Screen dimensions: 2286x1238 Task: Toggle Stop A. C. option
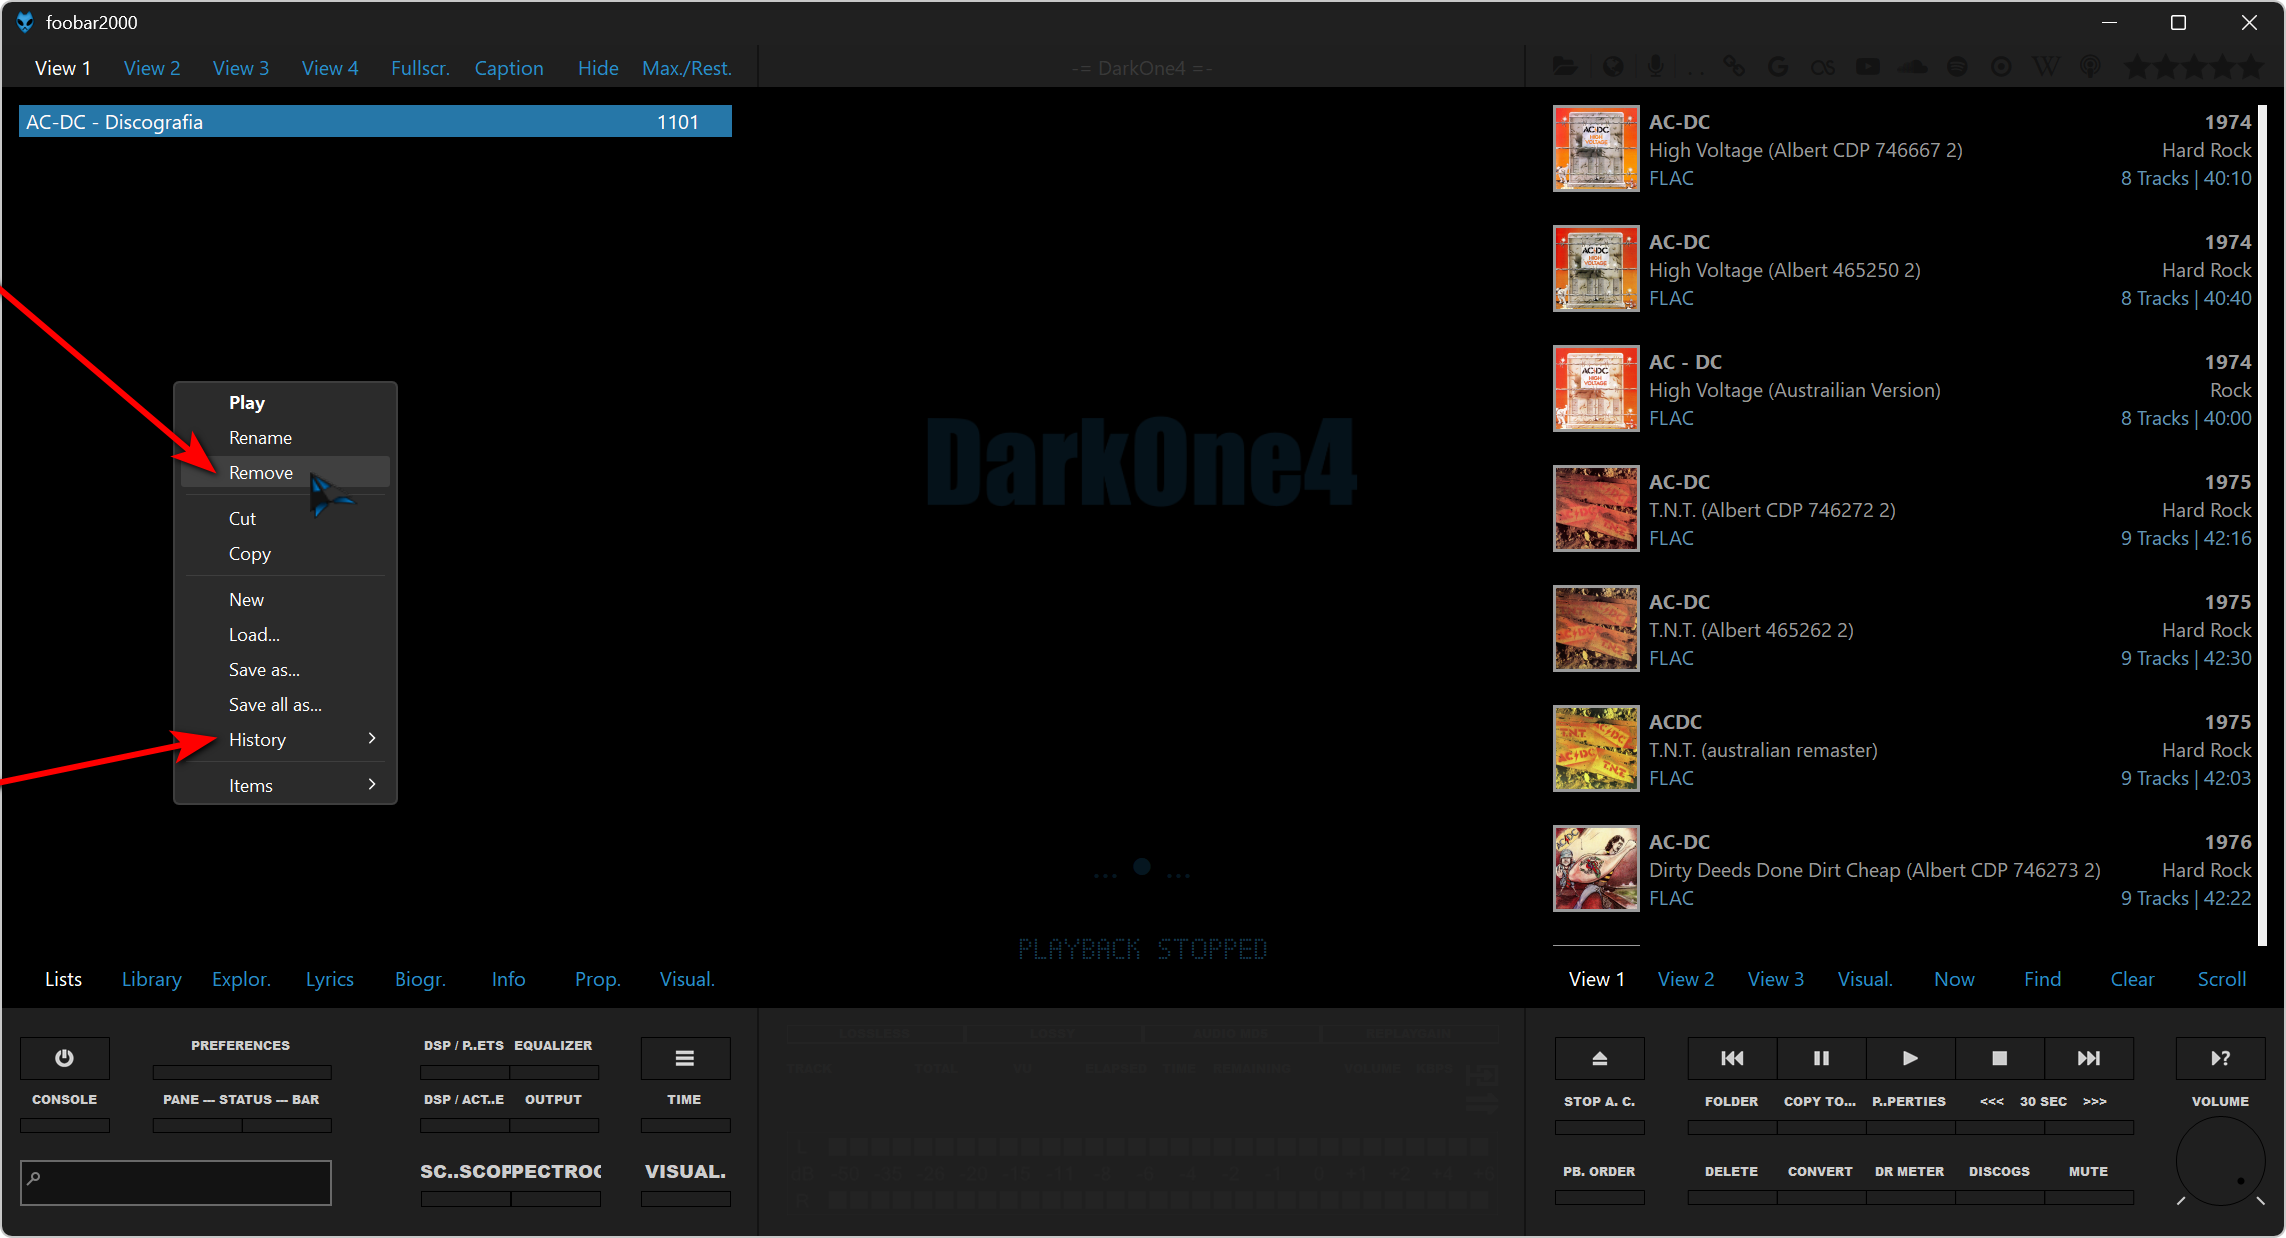(1599, 1101)
